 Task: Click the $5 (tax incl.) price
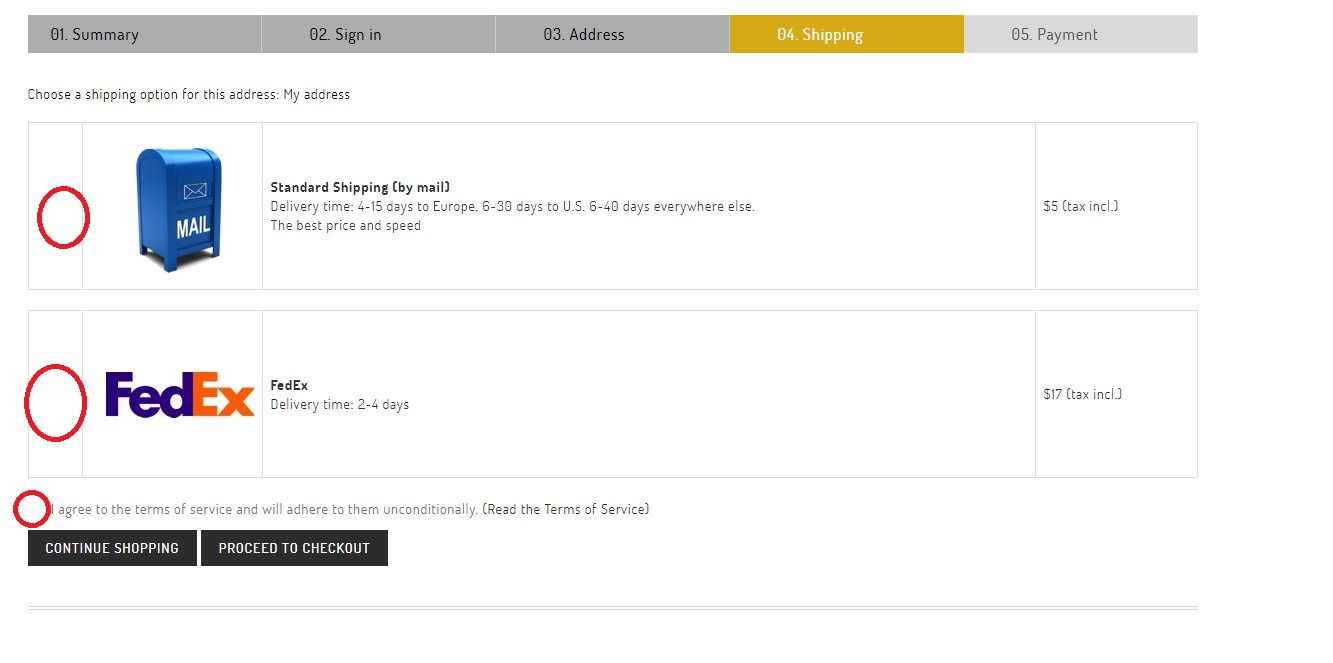click(1081, 206)
